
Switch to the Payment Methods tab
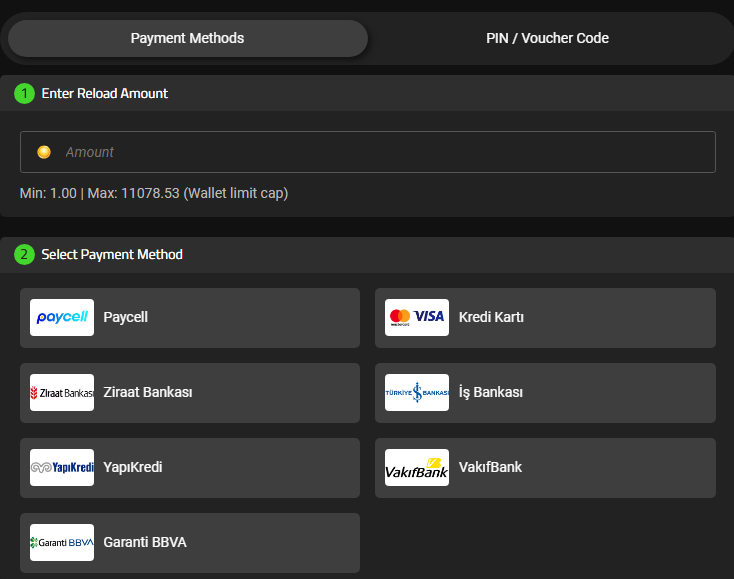pos(187,38)
